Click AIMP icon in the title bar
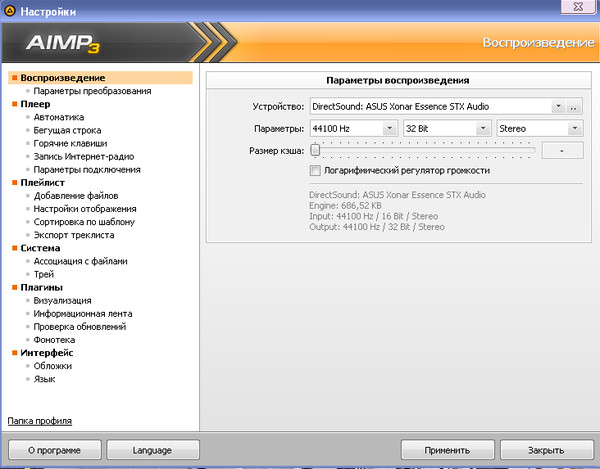The height and width of the screenshot is (469, 600). point(10,11)
